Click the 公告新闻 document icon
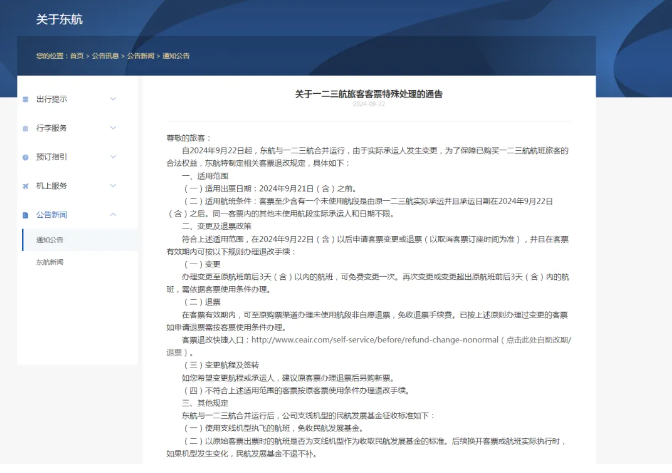The image size is (672, 473). pos(25,215)
